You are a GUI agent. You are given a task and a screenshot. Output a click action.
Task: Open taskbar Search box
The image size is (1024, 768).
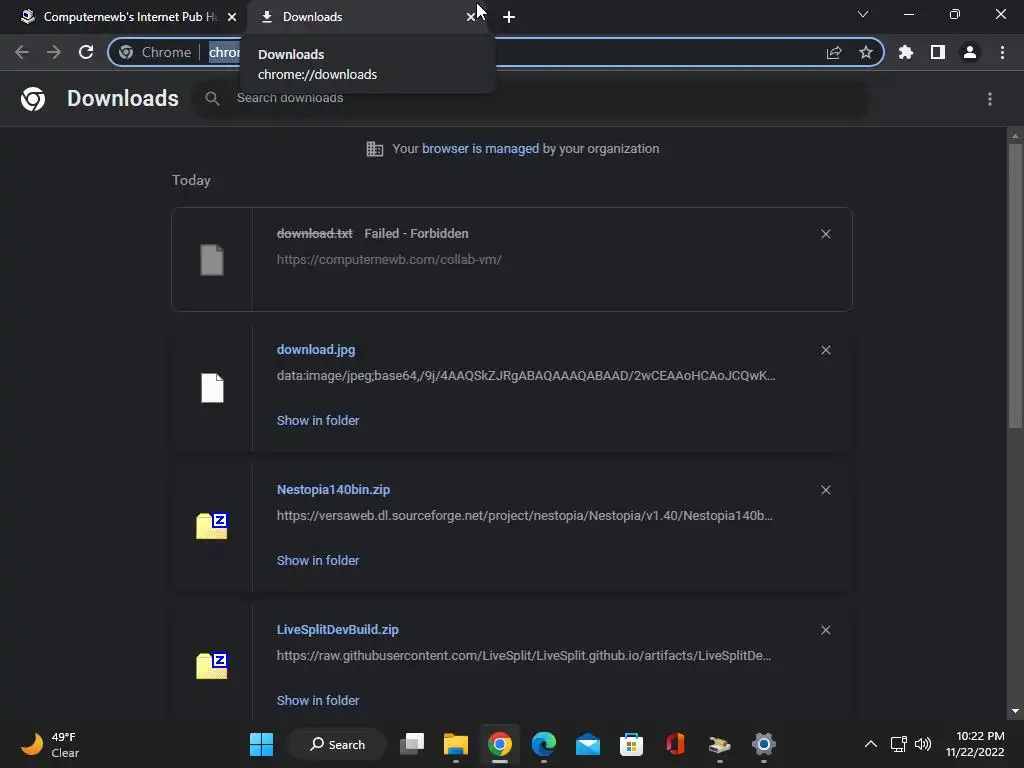(337, 744)
